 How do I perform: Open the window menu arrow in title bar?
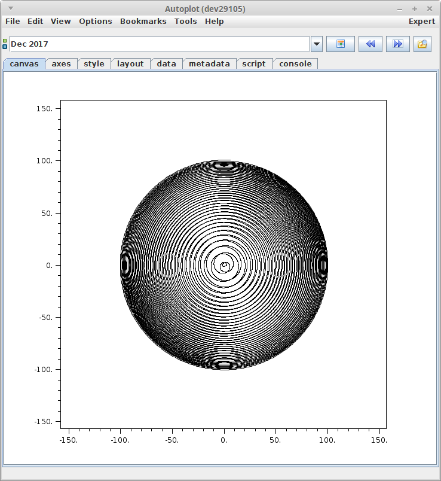click(11, 8)
